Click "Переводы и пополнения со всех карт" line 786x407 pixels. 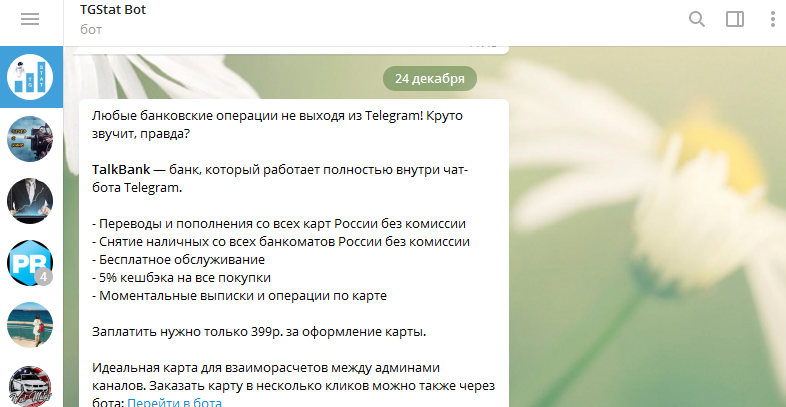point(279,224)
